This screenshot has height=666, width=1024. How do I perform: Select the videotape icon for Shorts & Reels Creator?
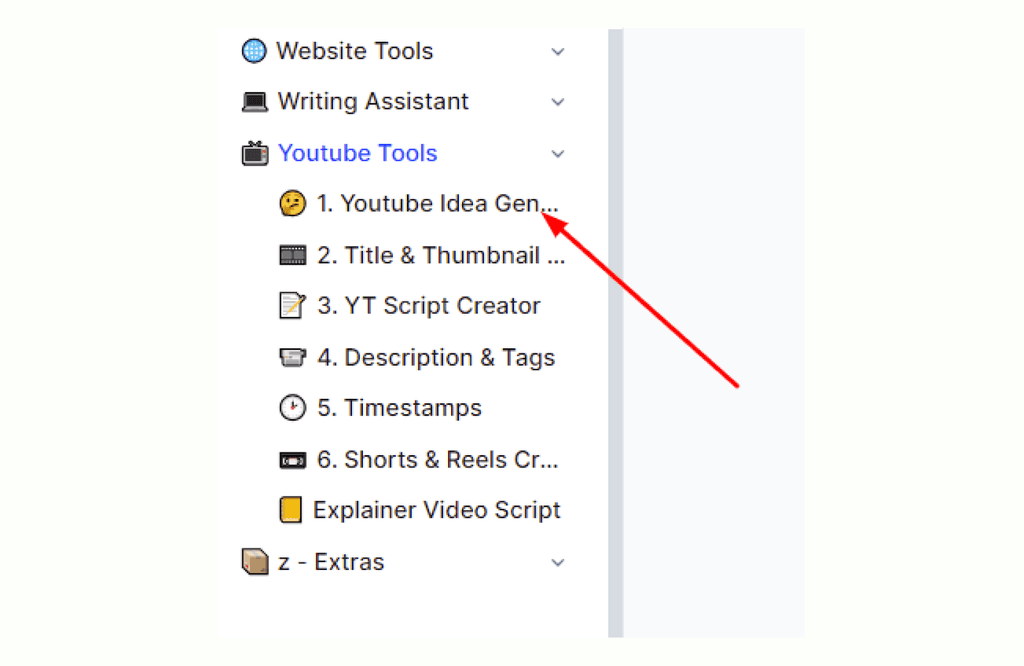(291, 459)
